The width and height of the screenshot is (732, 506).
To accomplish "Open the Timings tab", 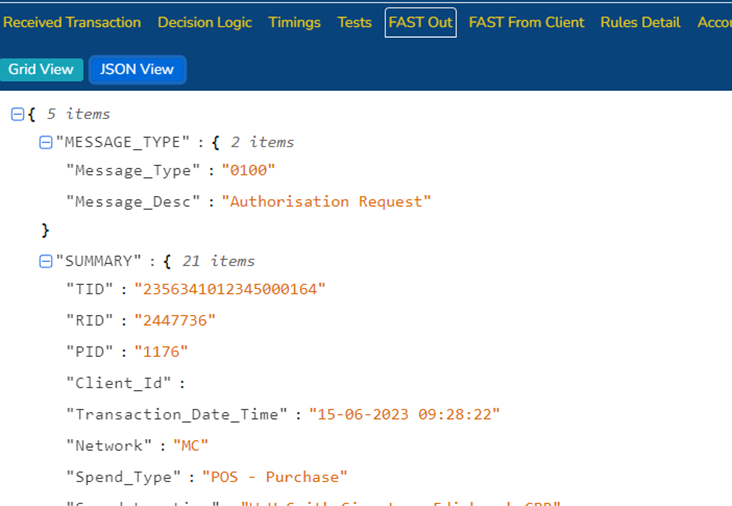I will (294, 22).
